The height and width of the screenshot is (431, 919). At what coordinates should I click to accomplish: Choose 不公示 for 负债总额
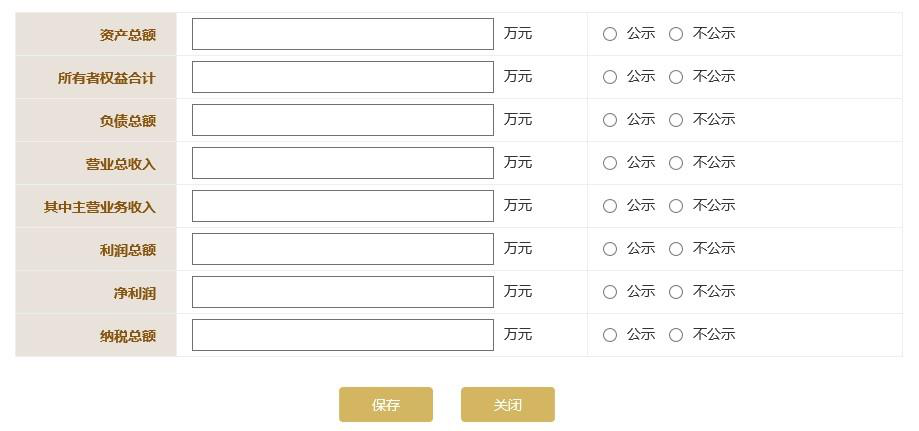(676, 120)
